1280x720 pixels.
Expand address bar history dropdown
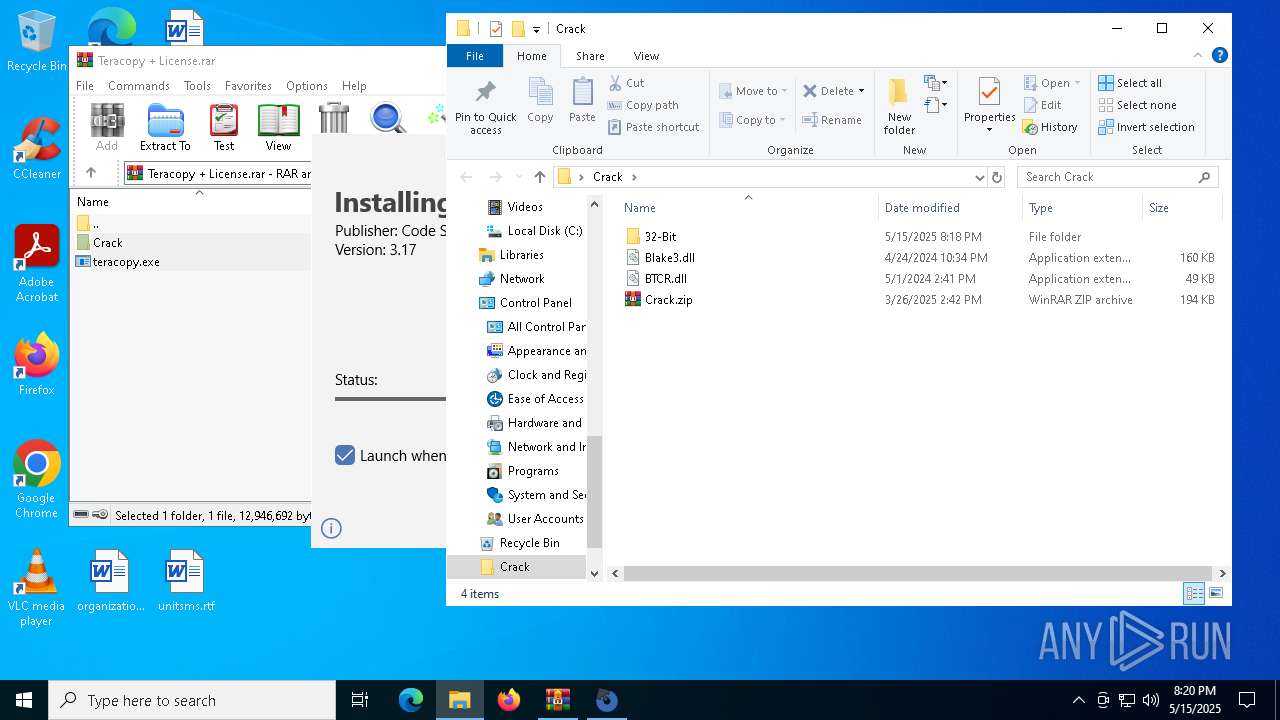click(x=979, y=177)
